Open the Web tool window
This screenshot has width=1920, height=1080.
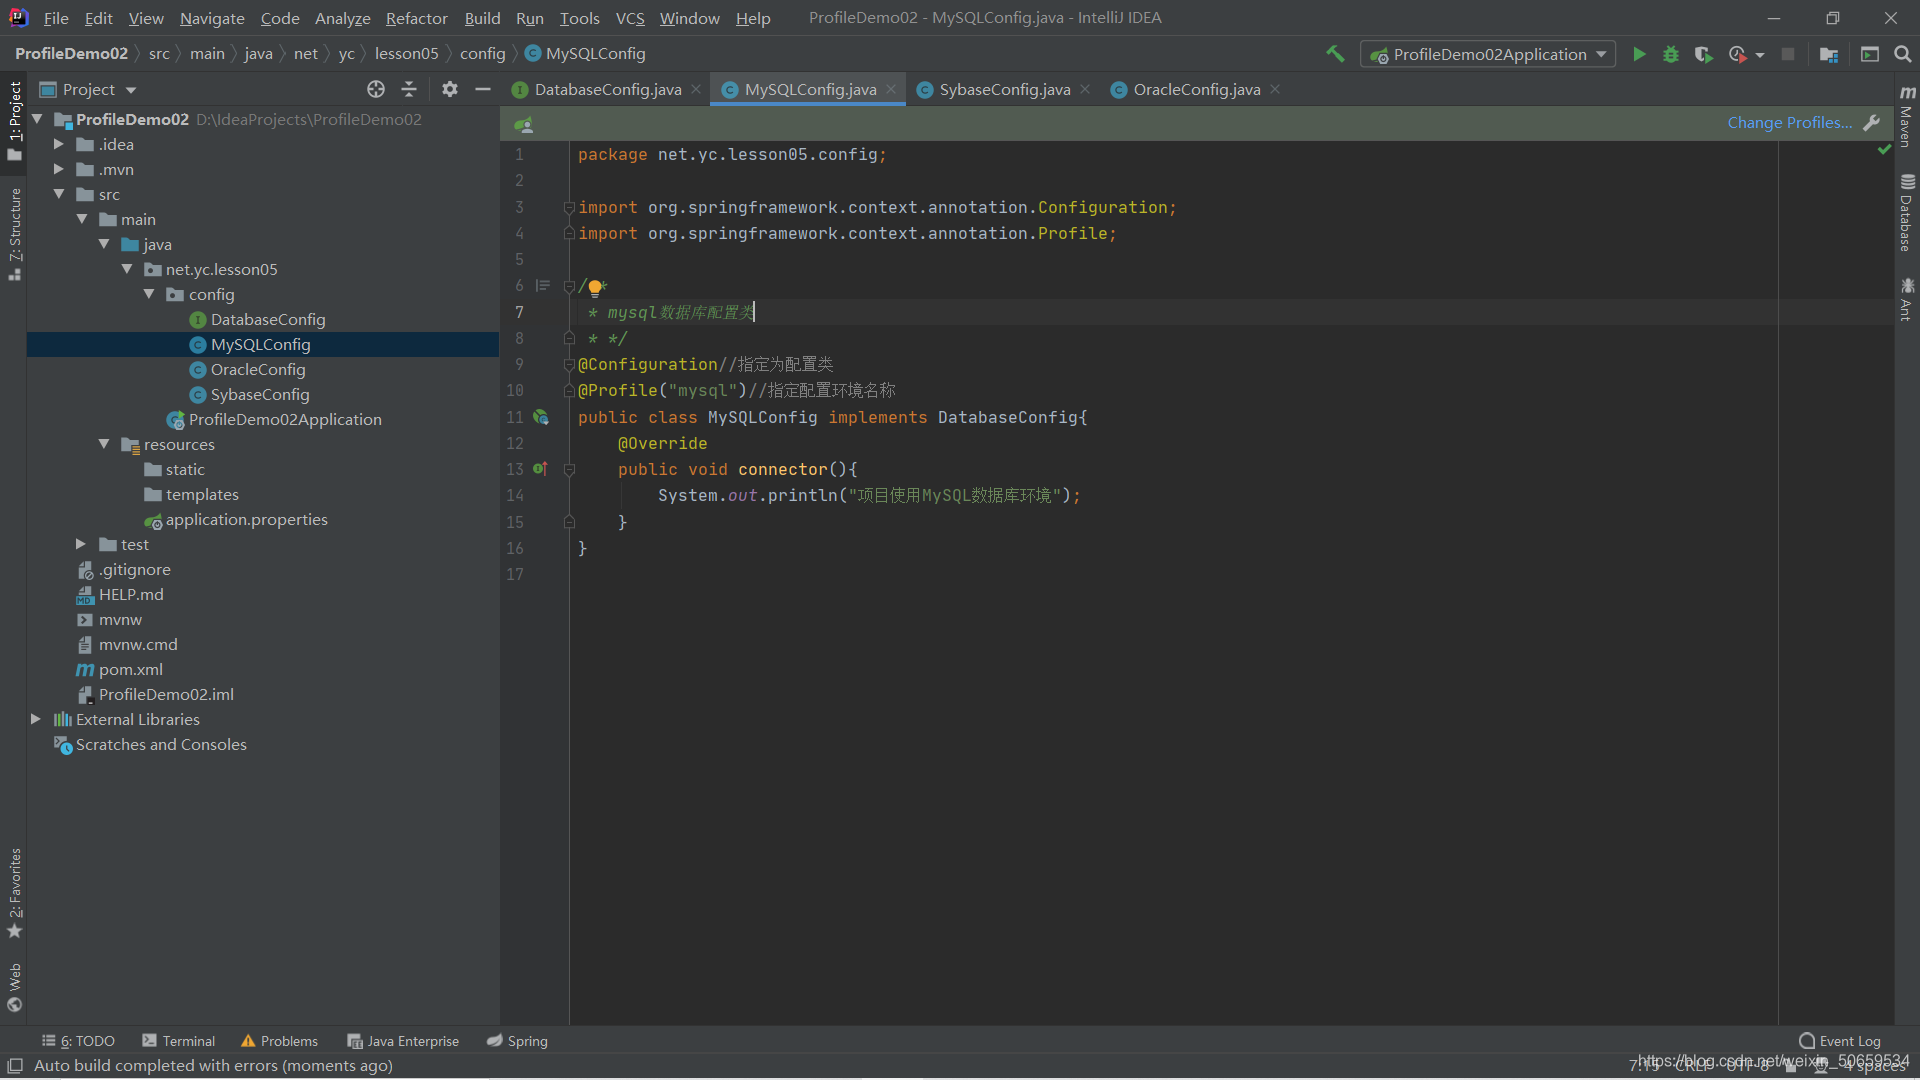point(14,987)
